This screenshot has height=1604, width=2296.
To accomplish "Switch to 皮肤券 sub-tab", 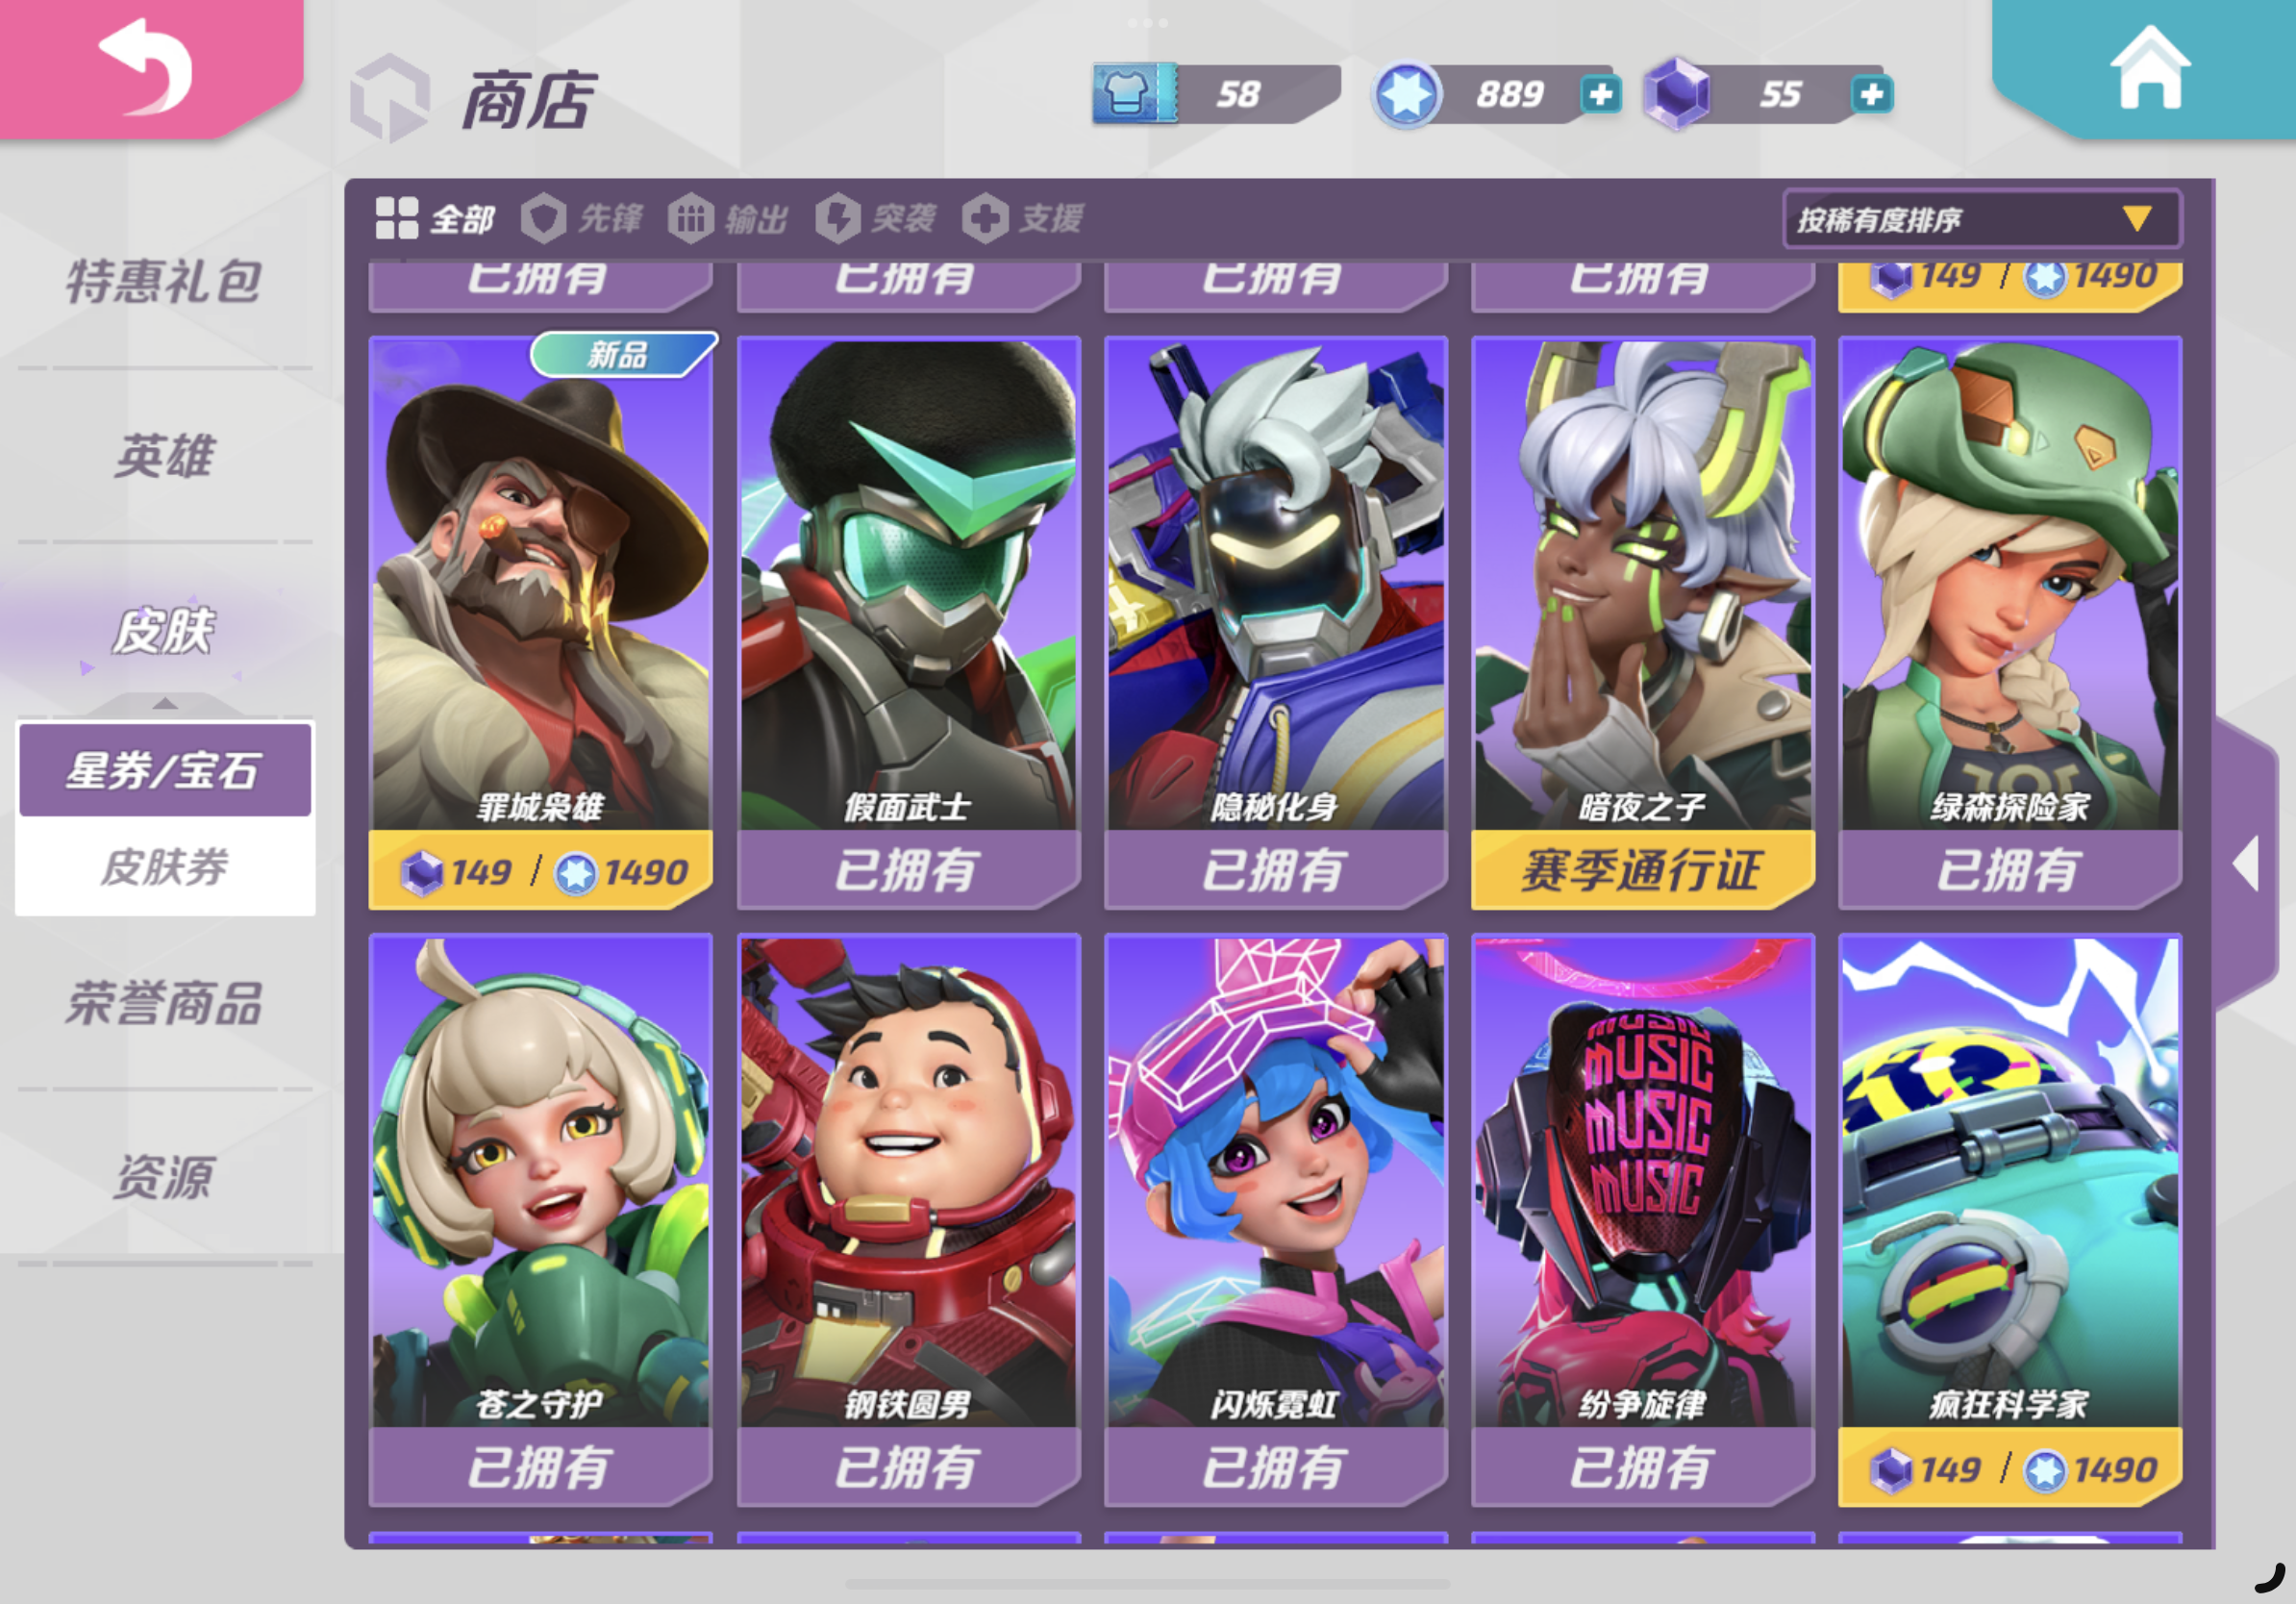I will pyautogui.click(x=165, y=866).
